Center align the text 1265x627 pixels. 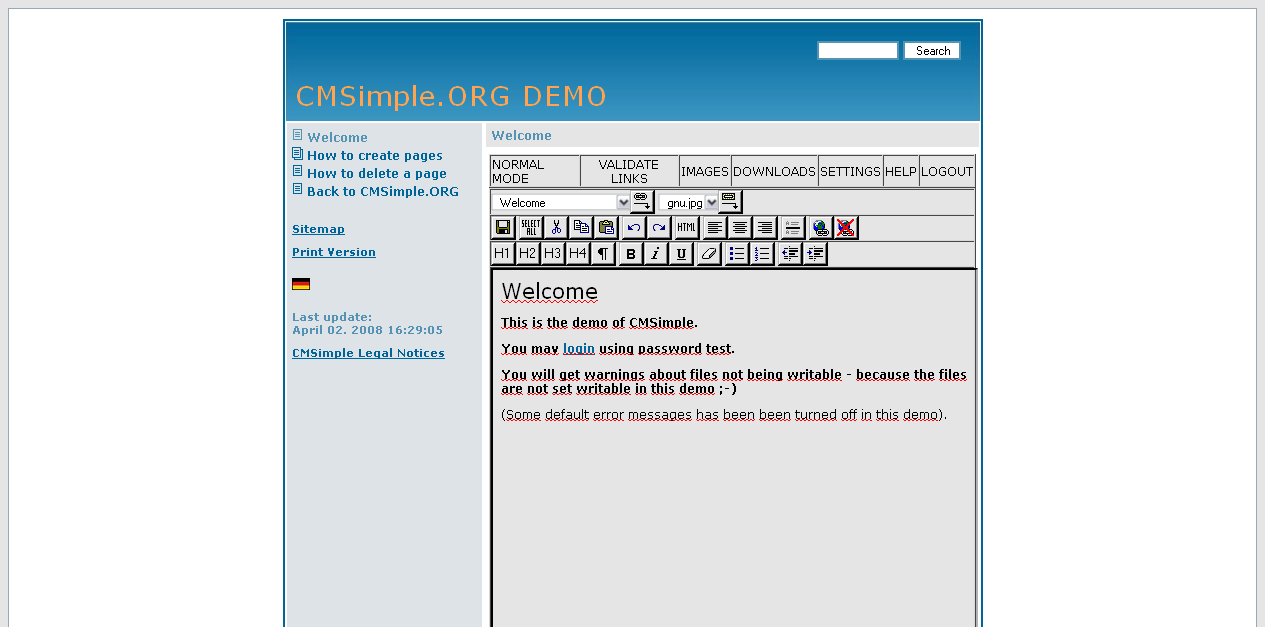click(x=740, y=228)
